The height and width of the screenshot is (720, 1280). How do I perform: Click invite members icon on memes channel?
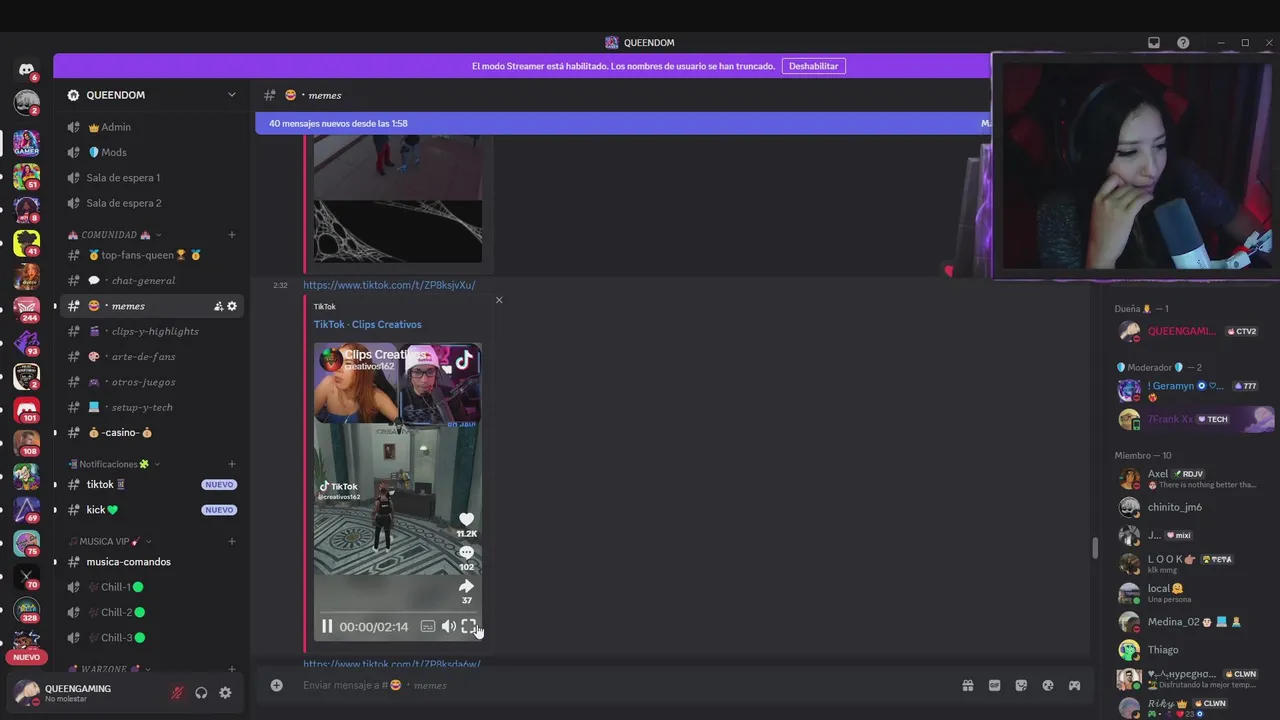coord(218,306)
